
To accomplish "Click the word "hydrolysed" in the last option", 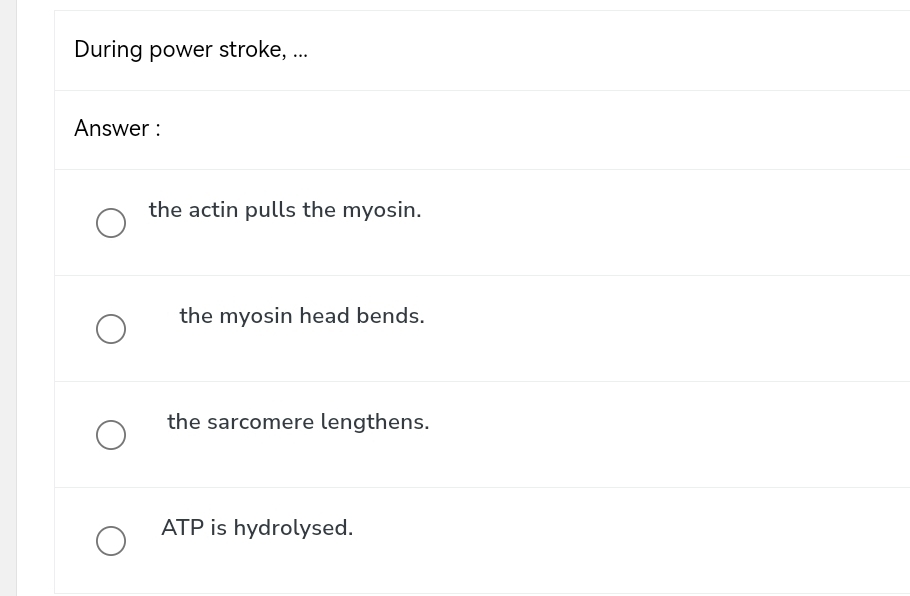I will tap(292, 528).
